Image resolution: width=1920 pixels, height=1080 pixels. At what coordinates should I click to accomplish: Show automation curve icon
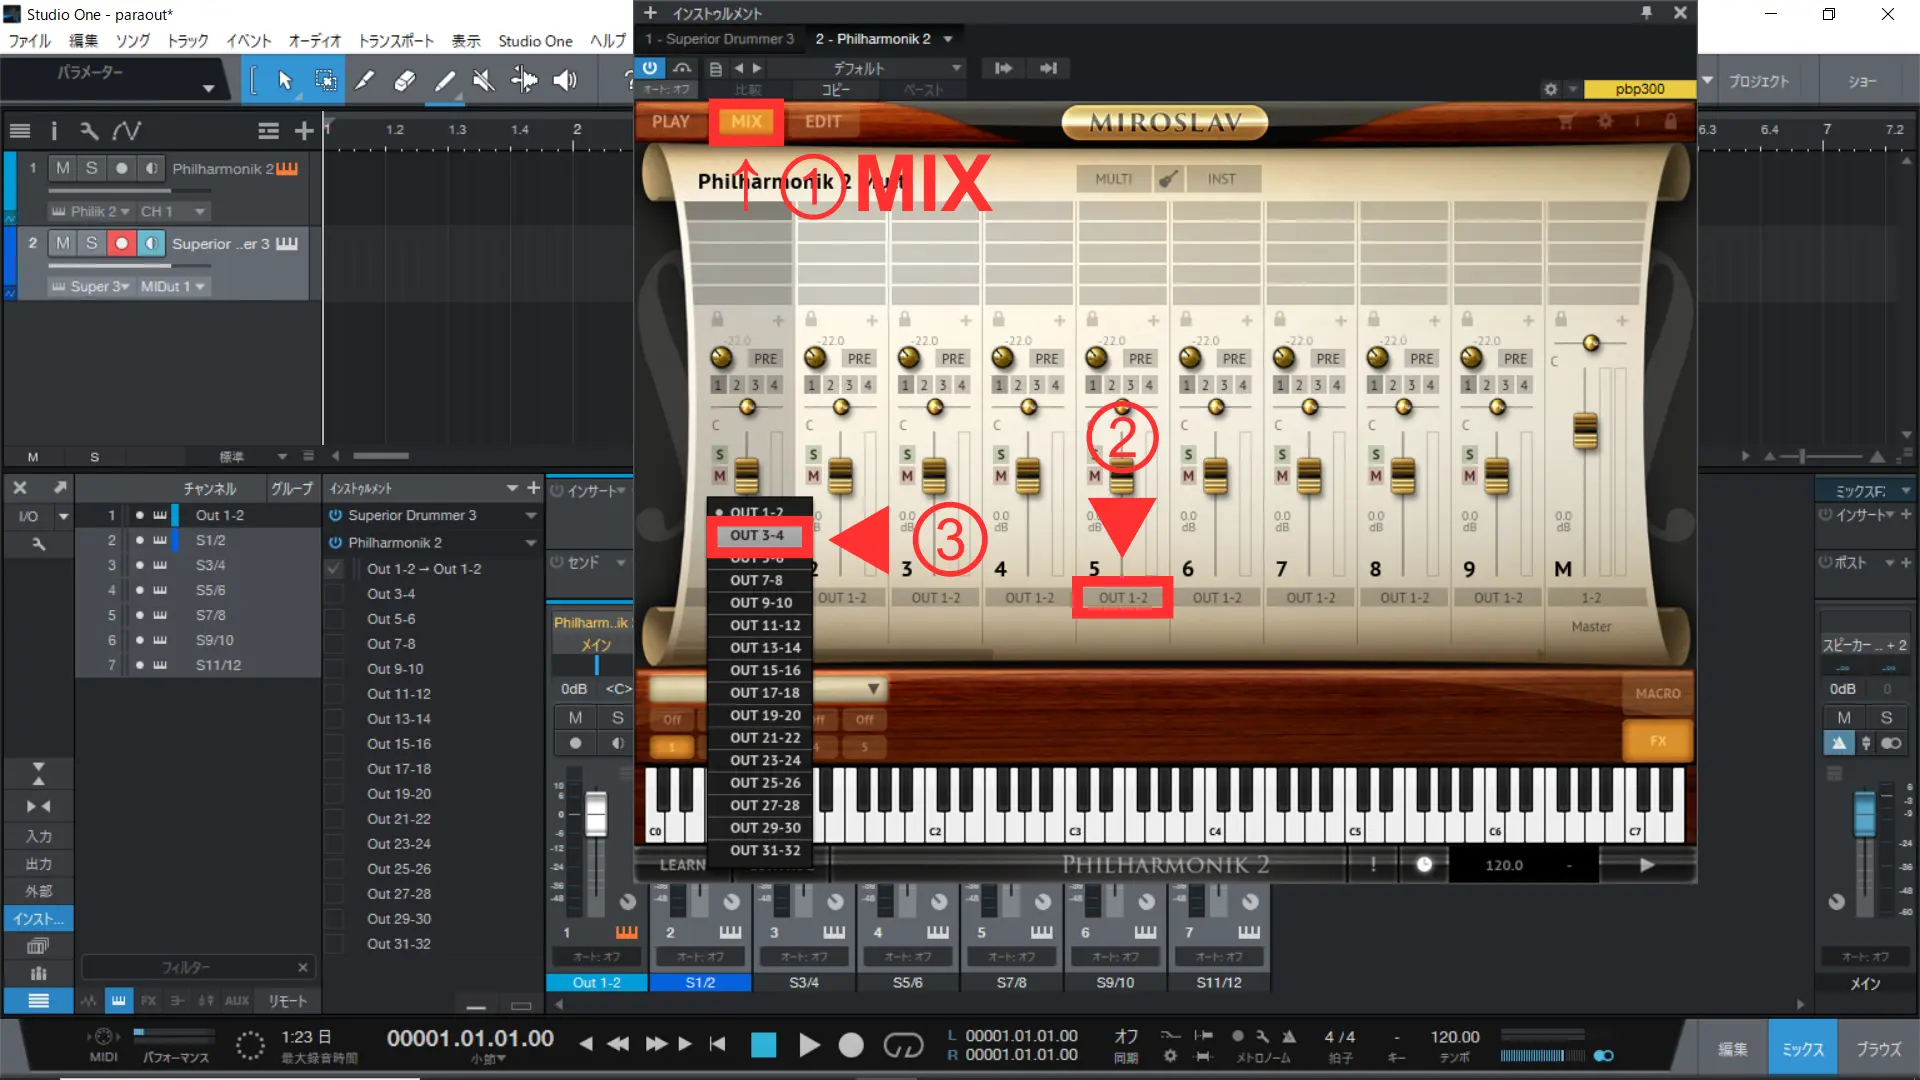(x=126, y=131)
